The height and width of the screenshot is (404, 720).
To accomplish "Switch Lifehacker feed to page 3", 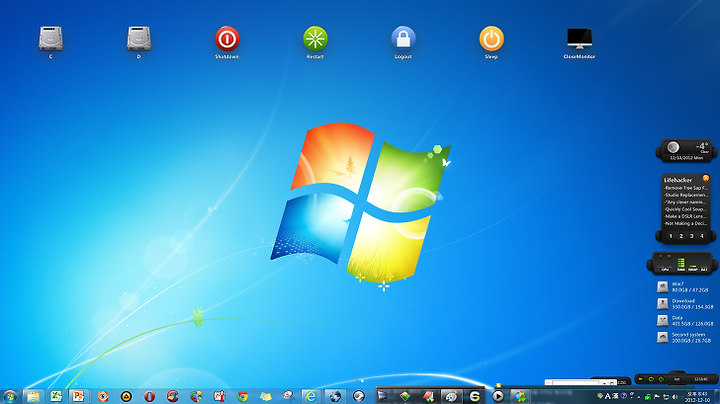I will [x=692, y=236].
